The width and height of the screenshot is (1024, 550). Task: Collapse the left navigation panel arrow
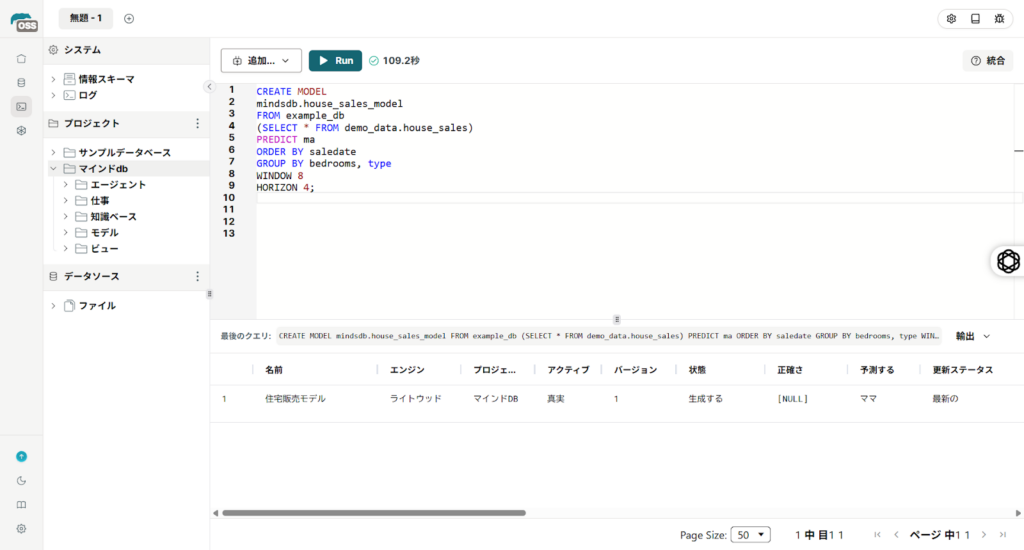[x=209, y=87]
